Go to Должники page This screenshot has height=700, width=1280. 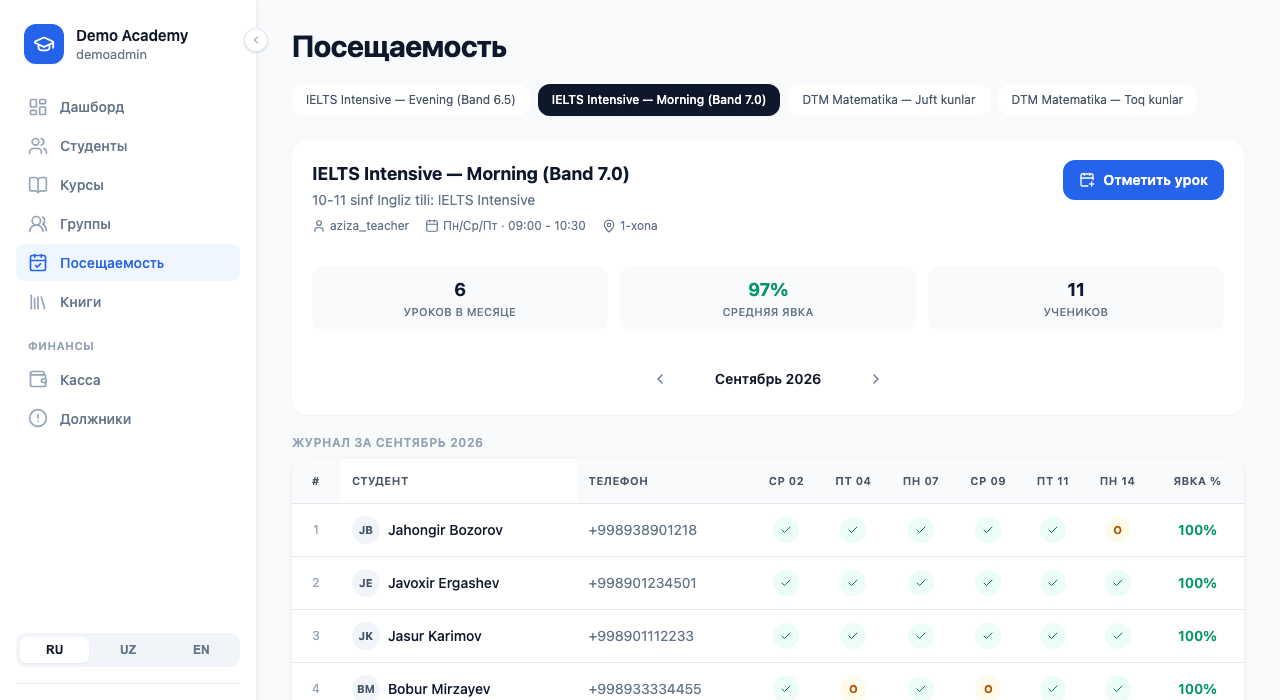pos(128,419)
